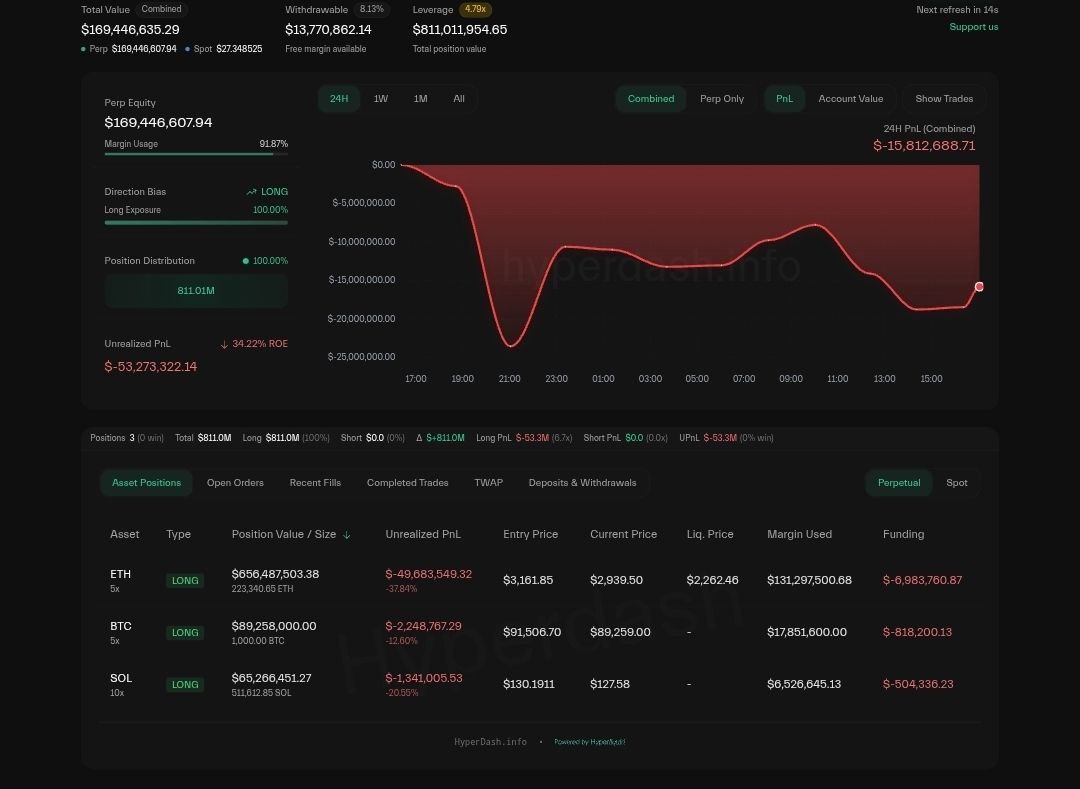The image size is (1080, 789).
Task: Select the 1W timeframe tab
Action: pos(383,99)
